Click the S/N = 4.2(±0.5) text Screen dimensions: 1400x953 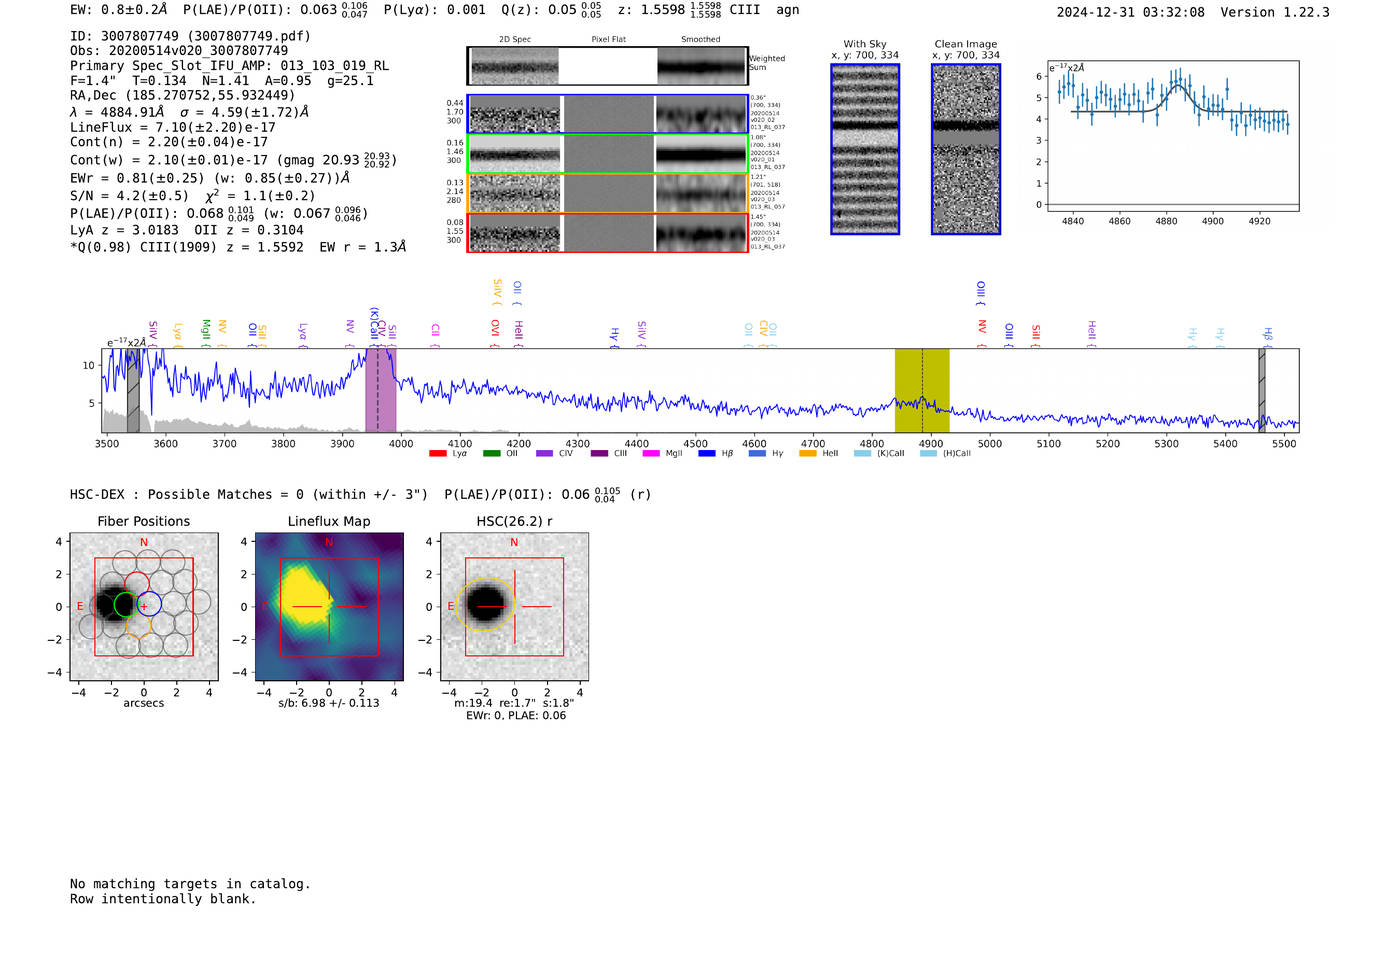tap(129, 196)
